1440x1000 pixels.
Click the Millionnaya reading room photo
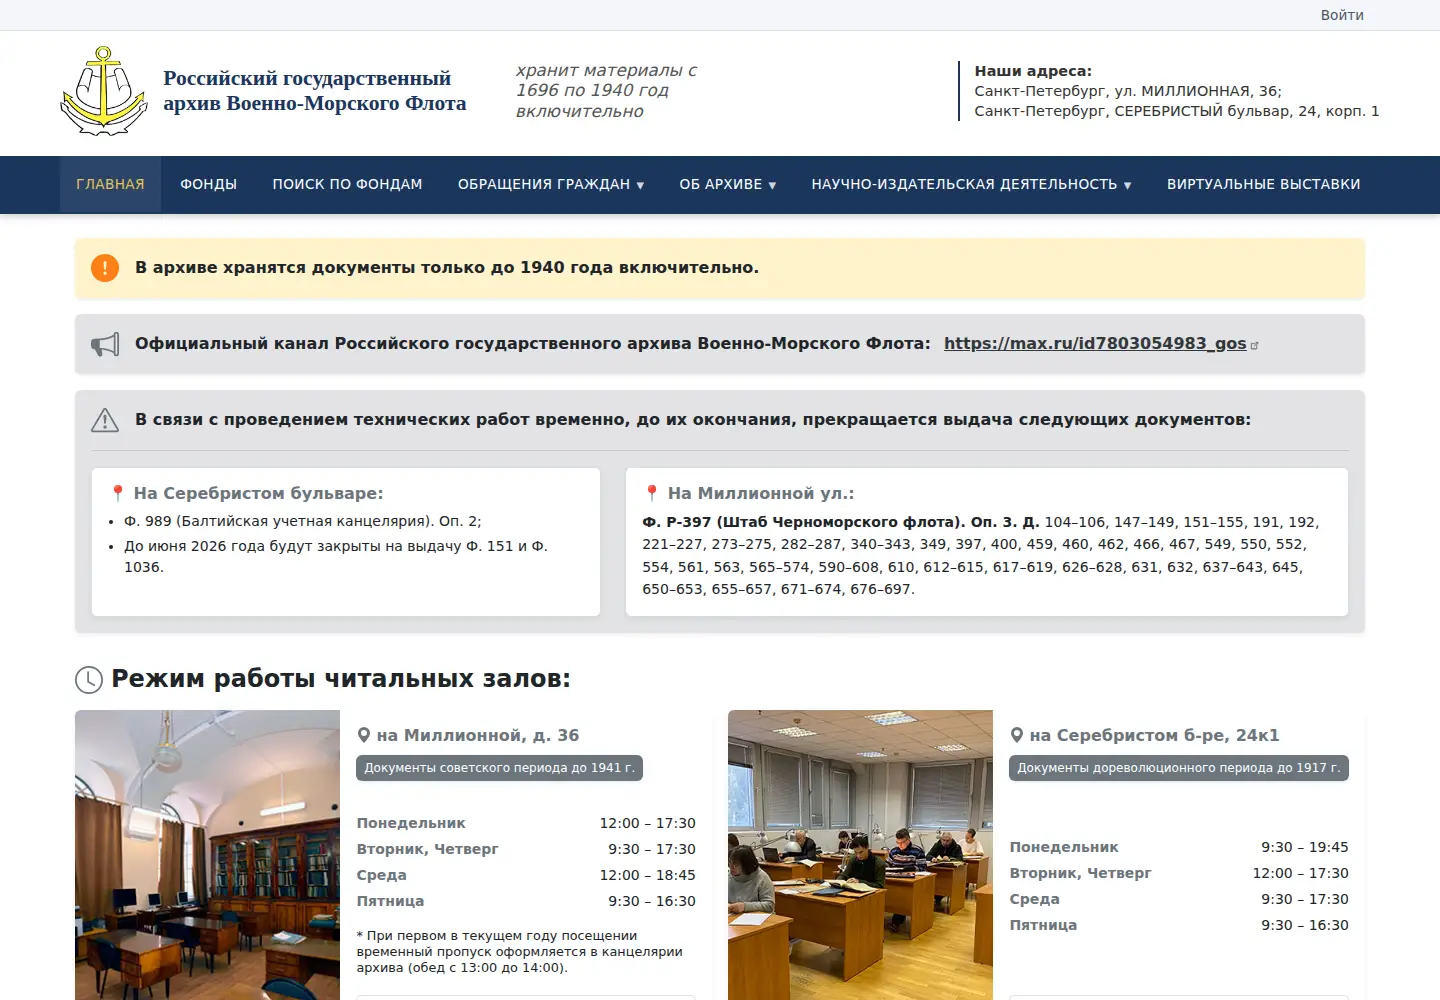click(x=207, y=855)
